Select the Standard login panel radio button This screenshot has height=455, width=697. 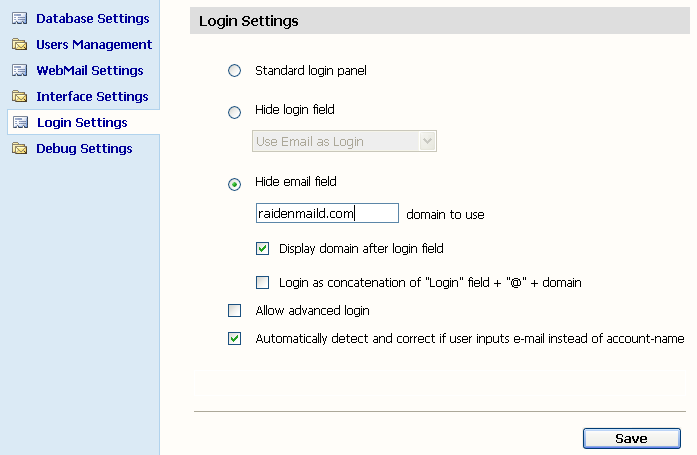[235, 71]
